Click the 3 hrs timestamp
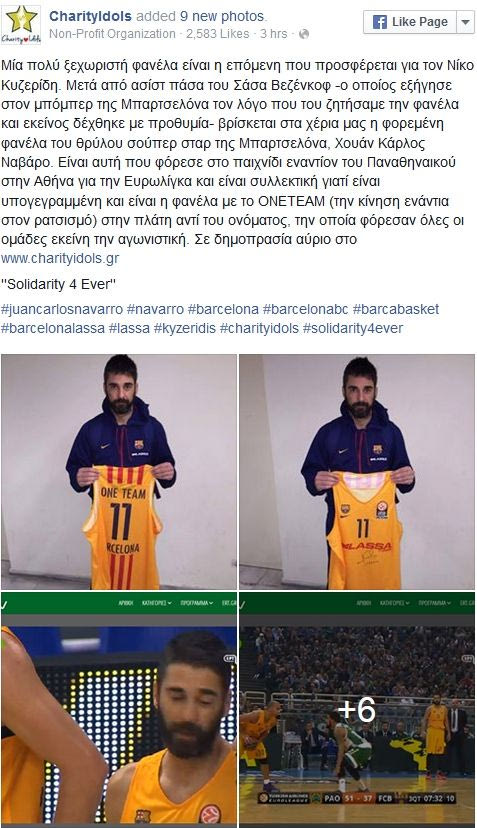Screen dimensions: 477x828 coord(274,34)
